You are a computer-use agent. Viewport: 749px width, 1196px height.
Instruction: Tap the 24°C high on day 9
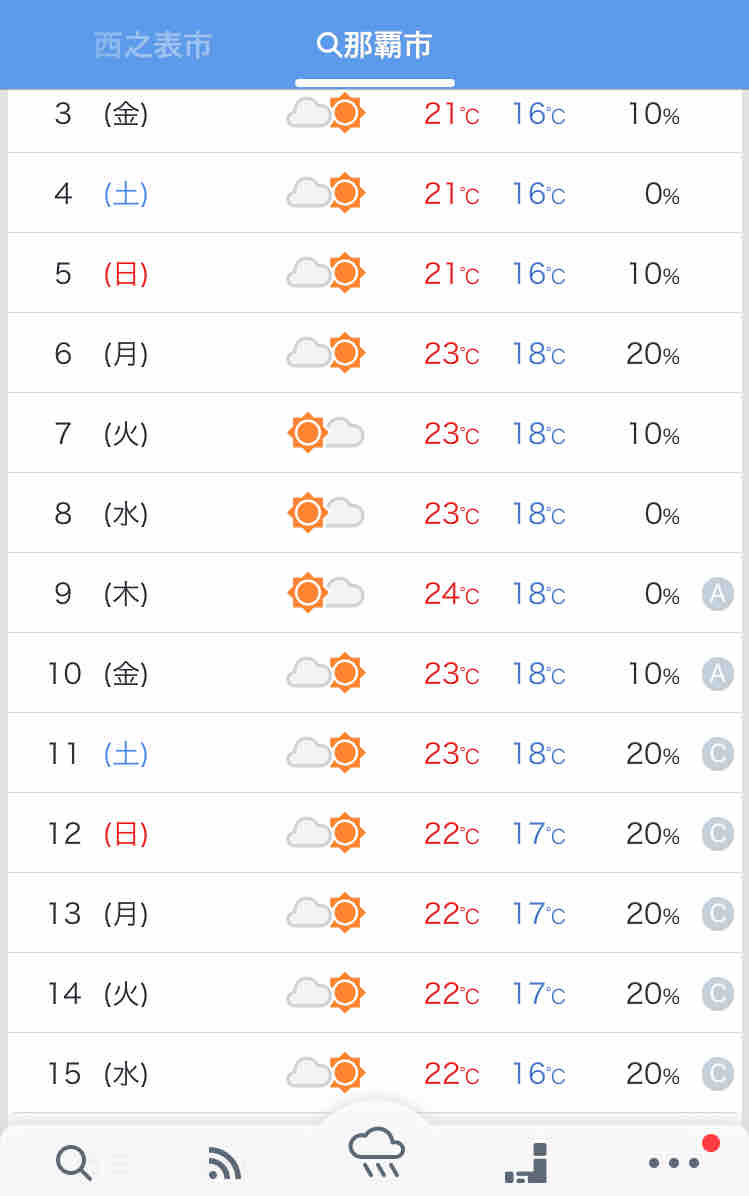tap(452, 593)
